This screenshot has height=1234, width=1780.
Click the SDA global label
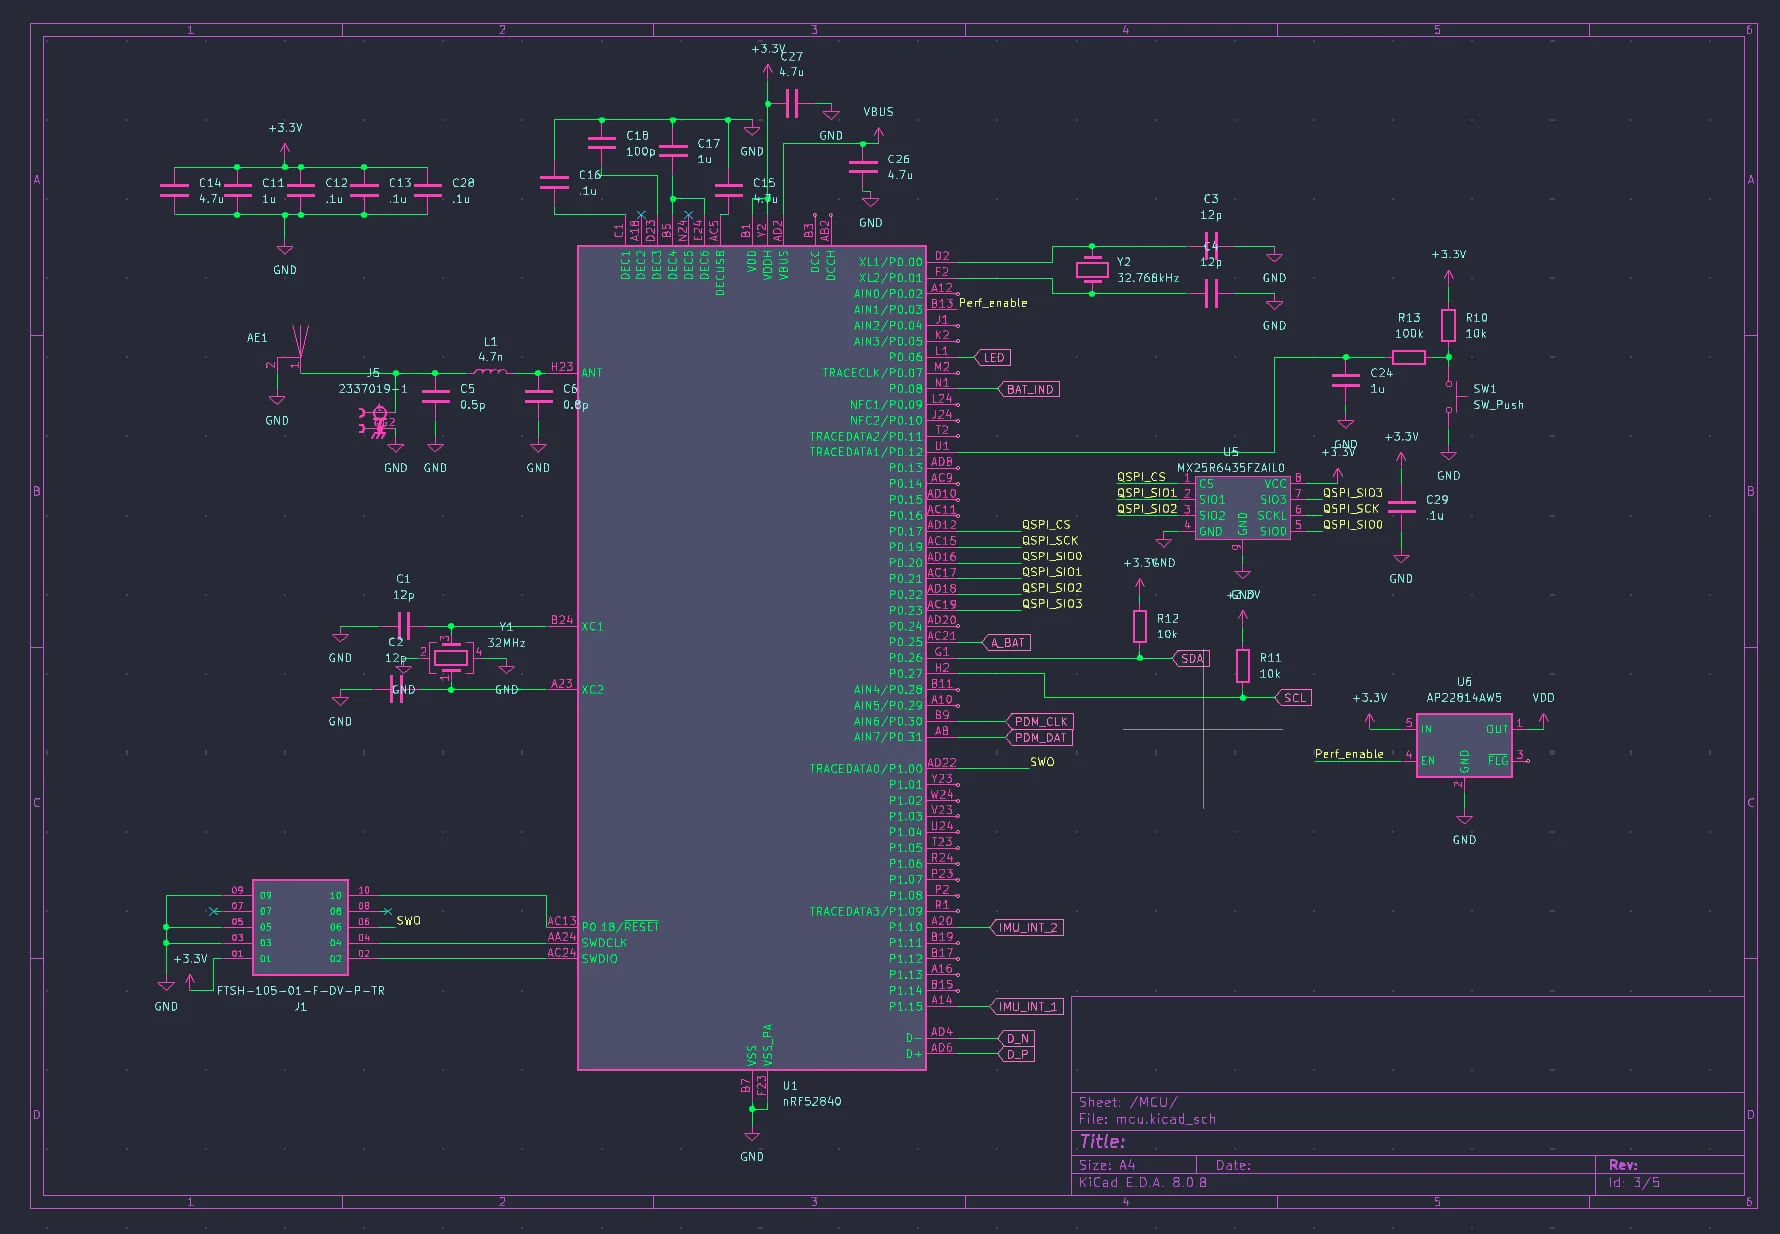(x=1191, y=658)
